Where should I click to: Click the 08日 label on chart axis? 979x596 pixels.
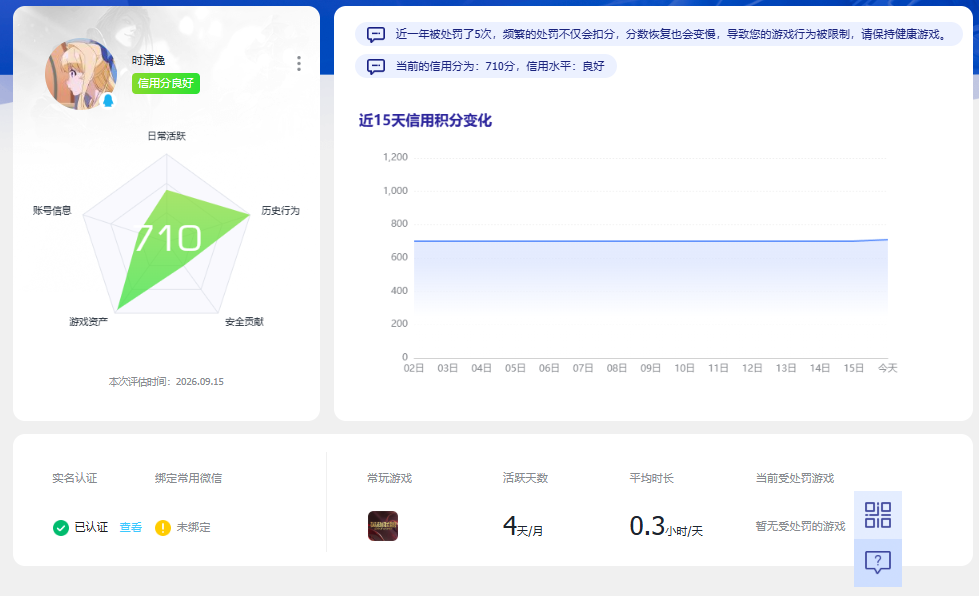[x=616, y=368]
